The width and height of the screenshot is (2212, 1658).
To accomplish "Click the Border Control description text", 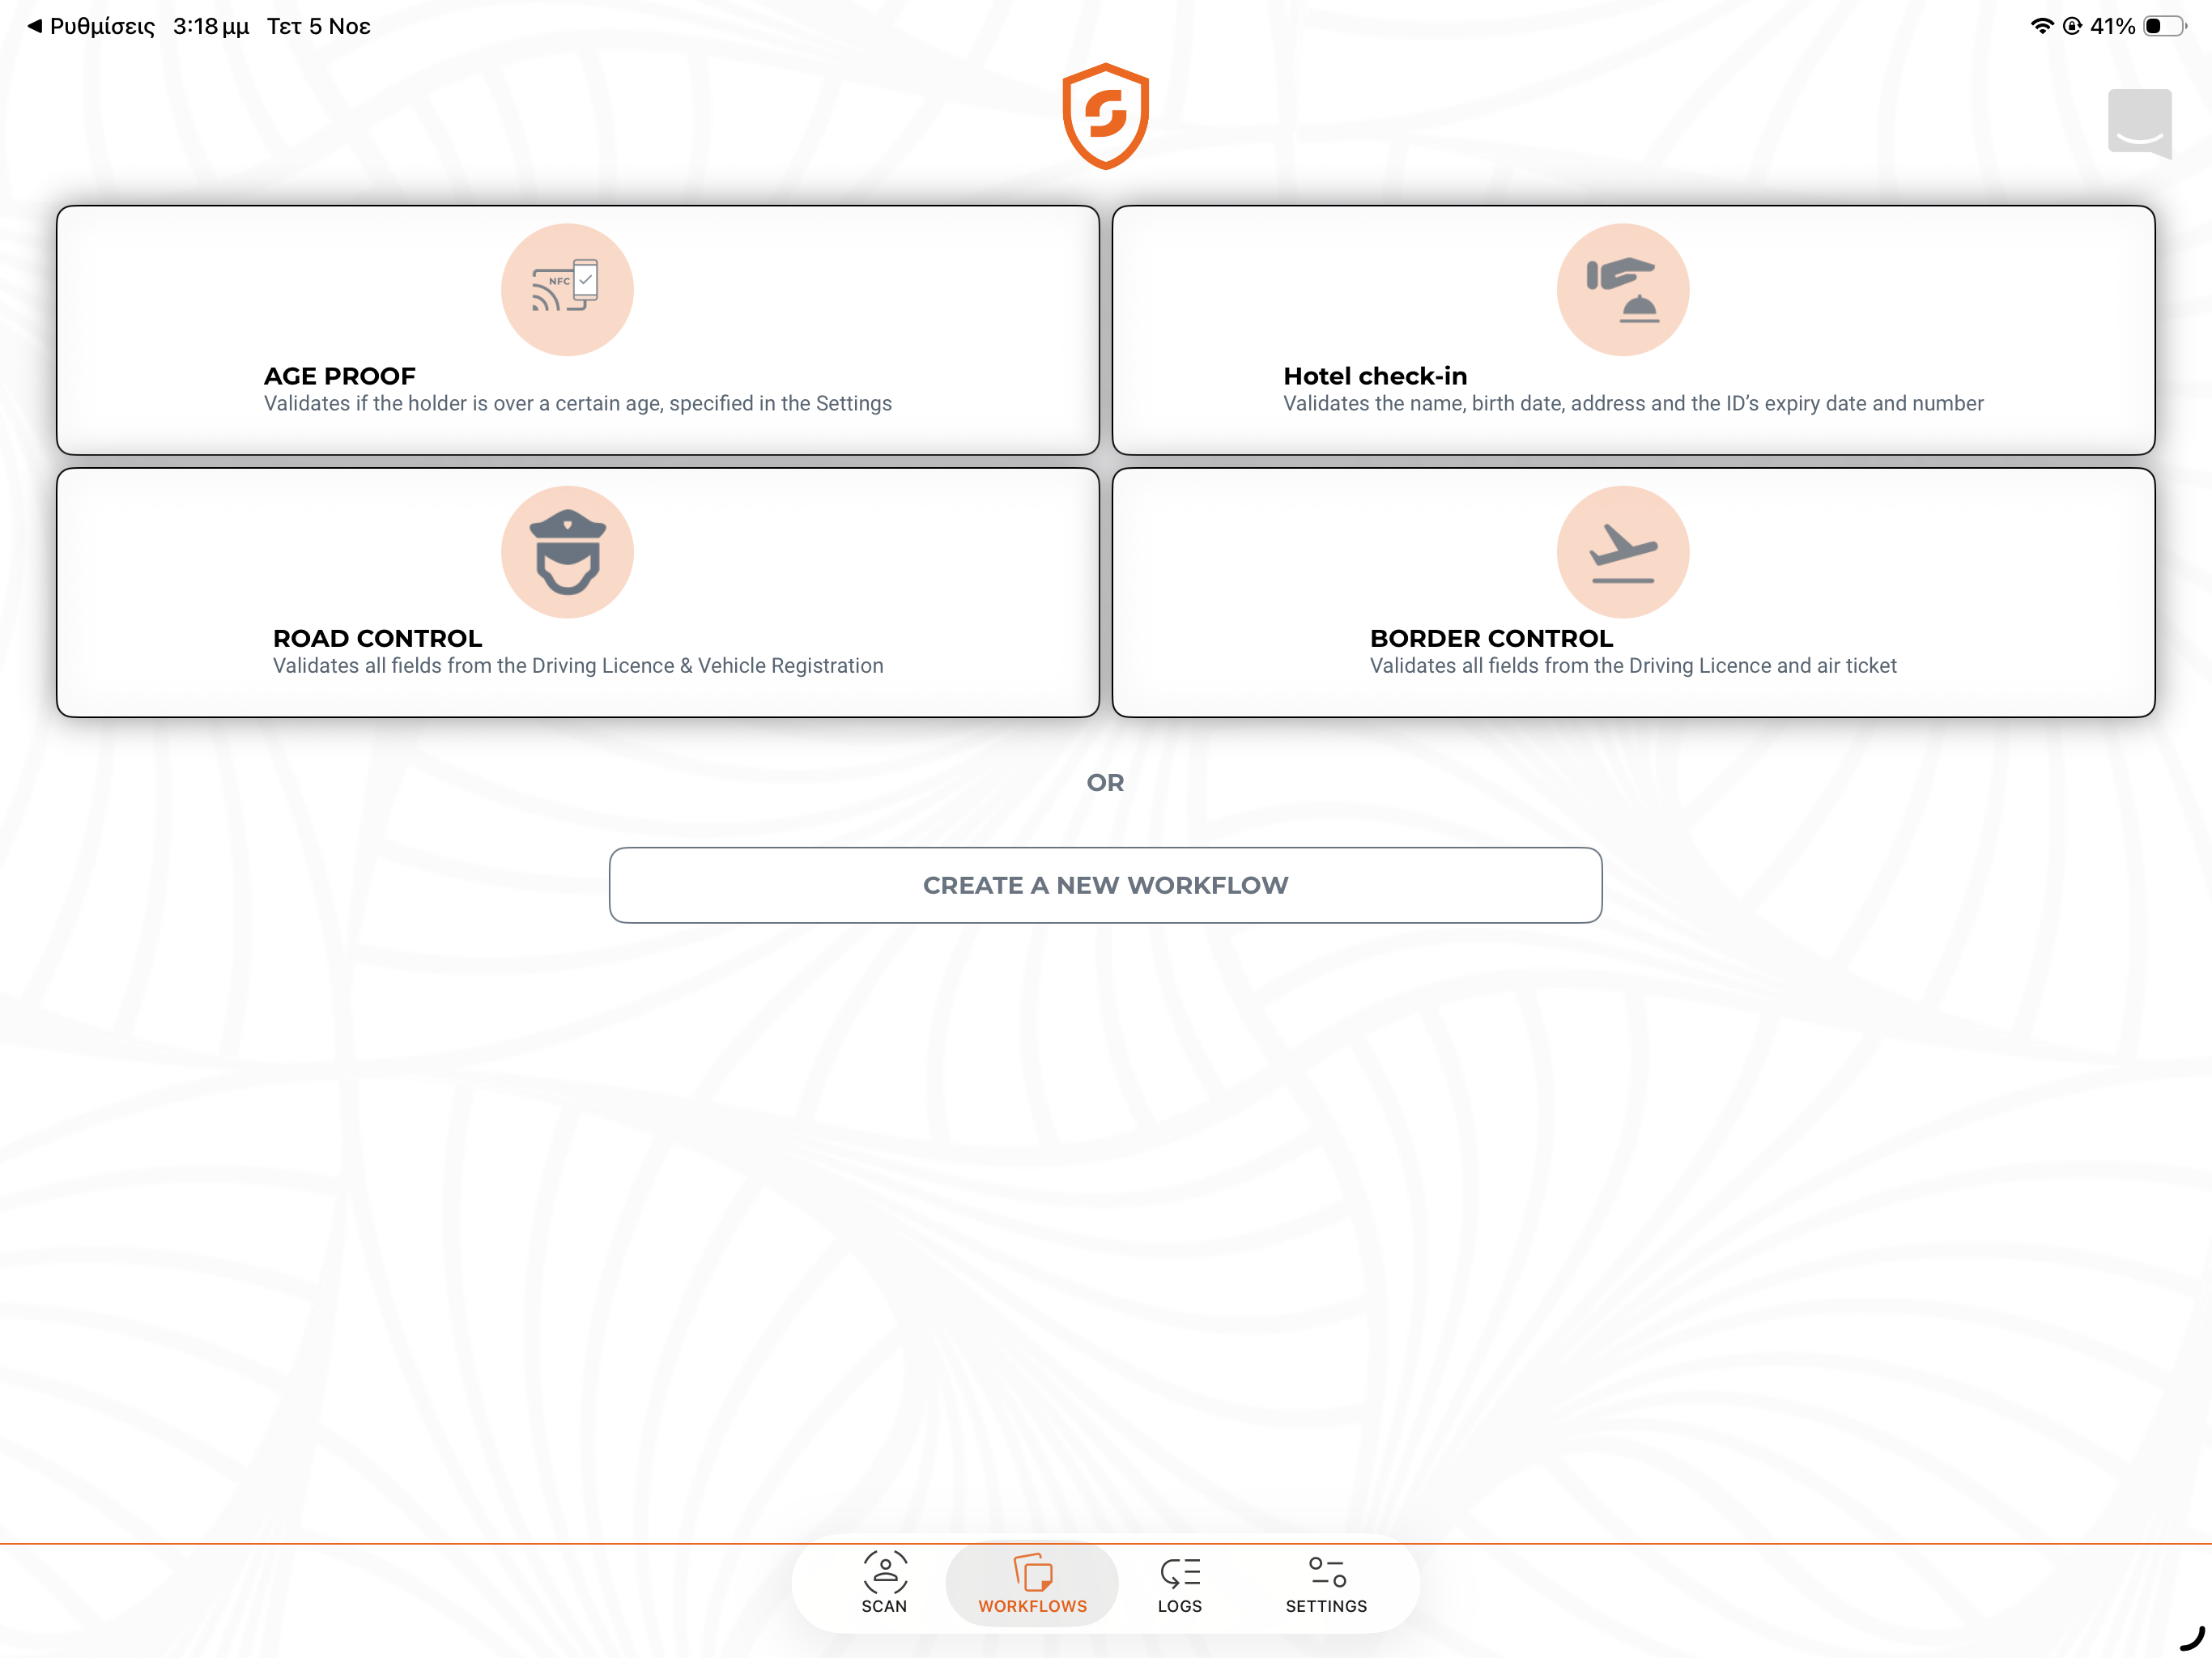I will point(1633,666).
